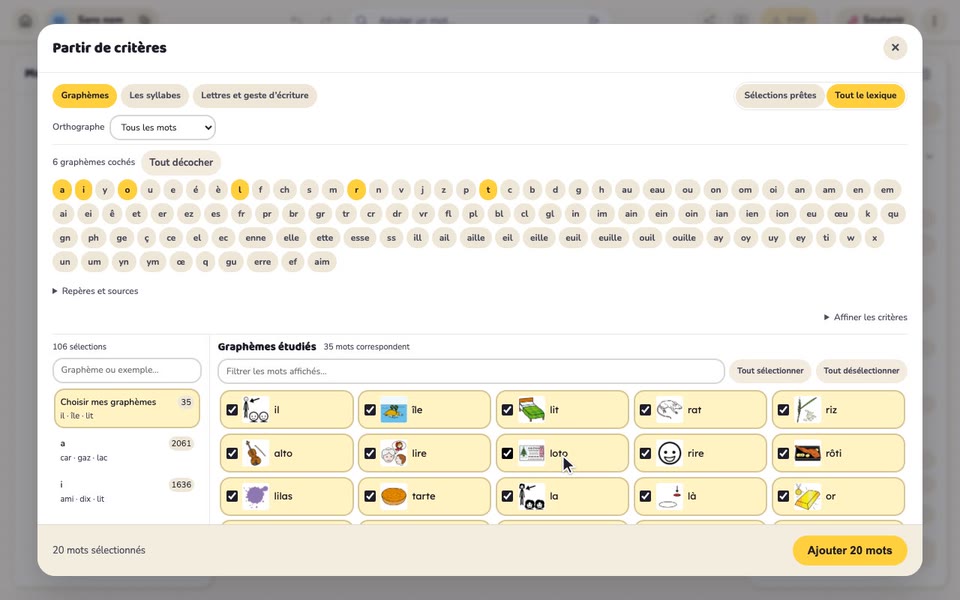Image resolution: width=960 pixels, height=600 pixels.
Task: Expand Repères et sources
Action: [x=96, y=291]
